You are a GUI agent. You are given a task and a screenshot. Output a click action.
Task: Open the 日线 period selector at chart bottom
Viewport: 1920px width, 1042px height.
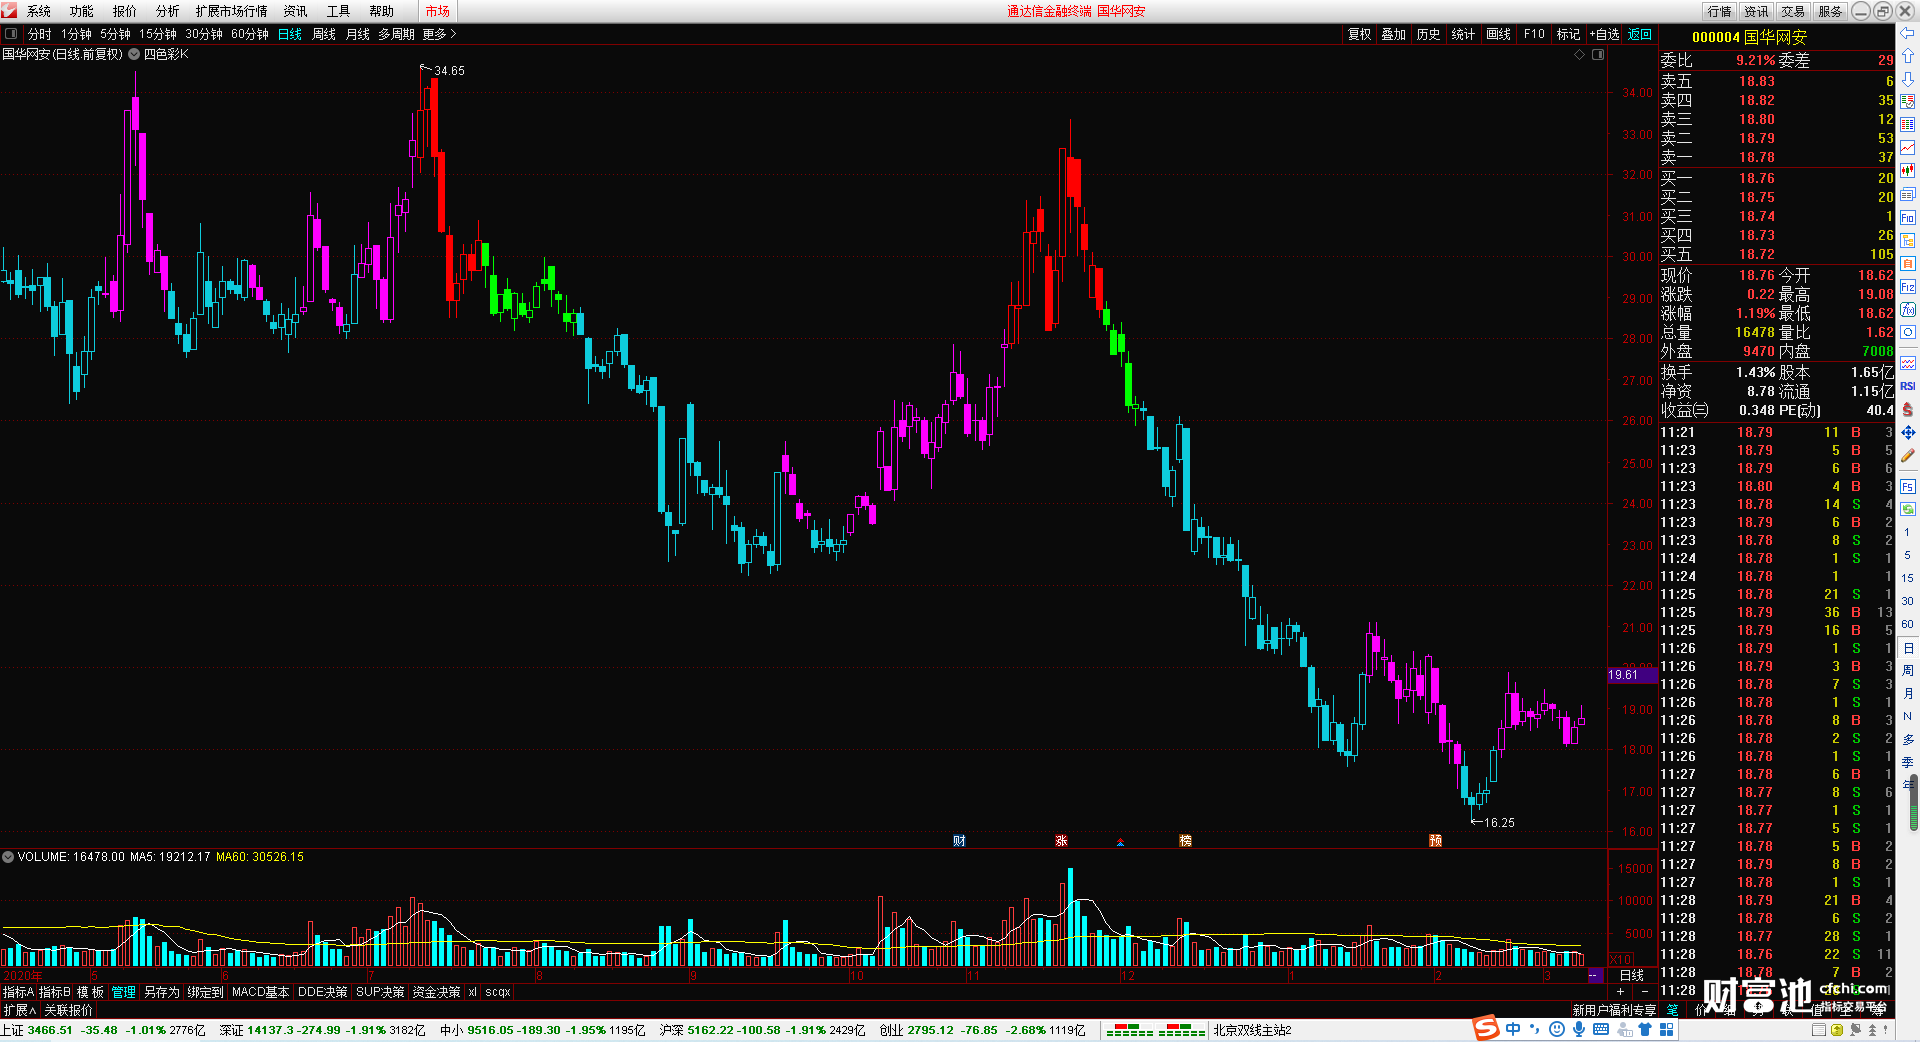[1632, 975]
